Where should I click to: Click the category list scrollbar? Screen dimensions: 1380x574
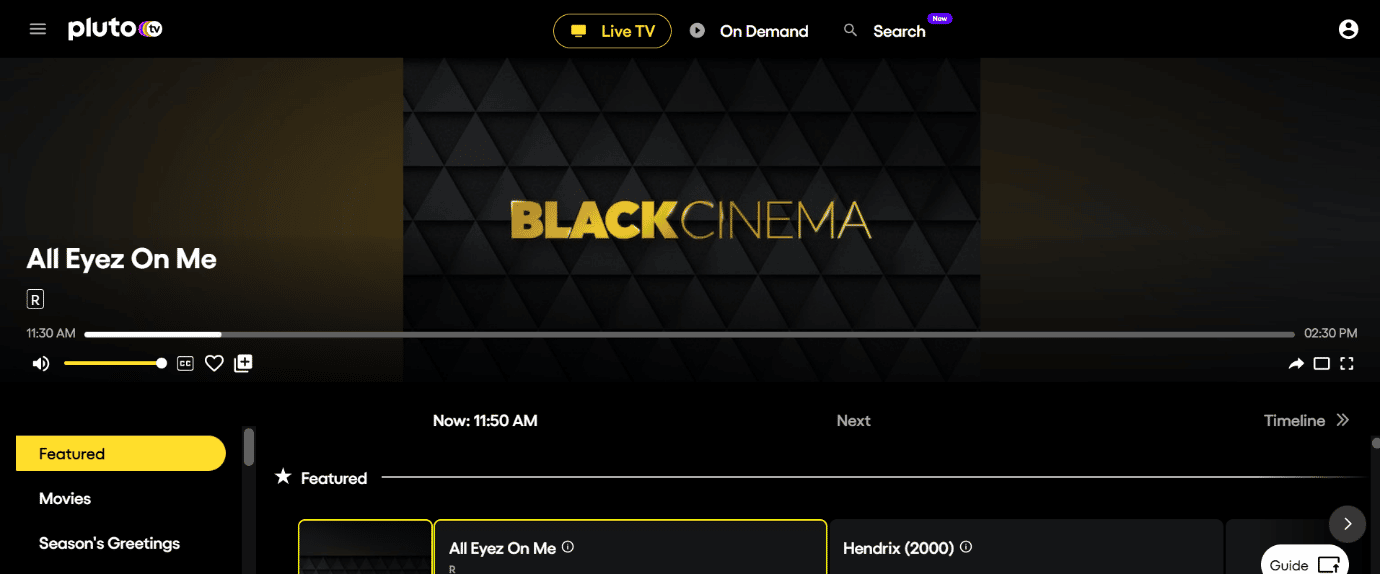point(249,447)
